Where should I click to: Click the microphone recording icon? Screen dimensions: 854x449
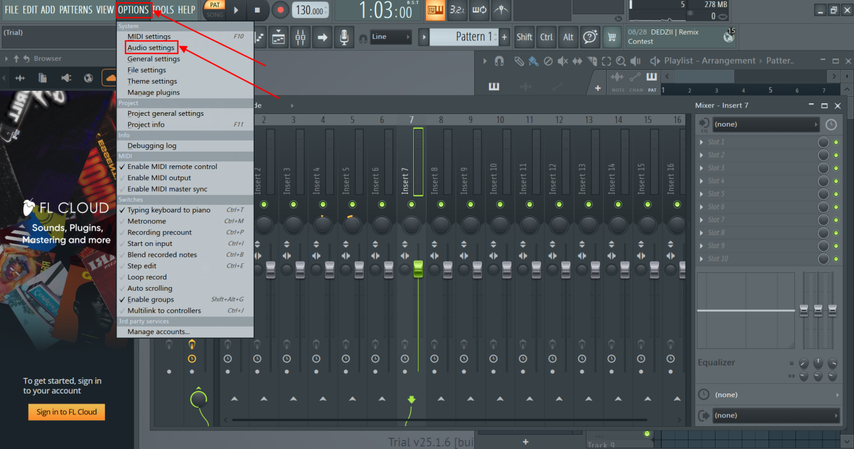pyautogui.click(x=344, y=38)
